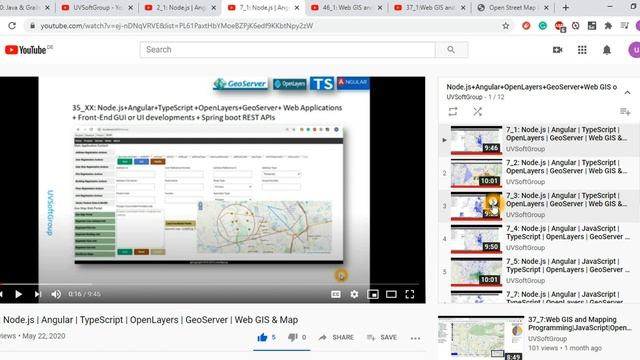Close the 7_1: Node.js tab

click(297, 7)
